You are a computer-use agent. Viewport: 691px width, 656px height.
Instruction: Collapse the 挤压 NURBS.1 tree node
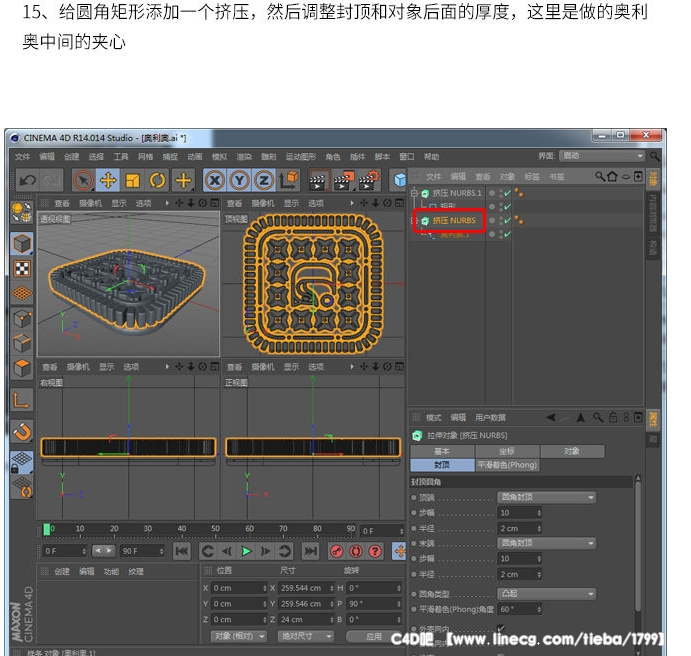point(414,193)
